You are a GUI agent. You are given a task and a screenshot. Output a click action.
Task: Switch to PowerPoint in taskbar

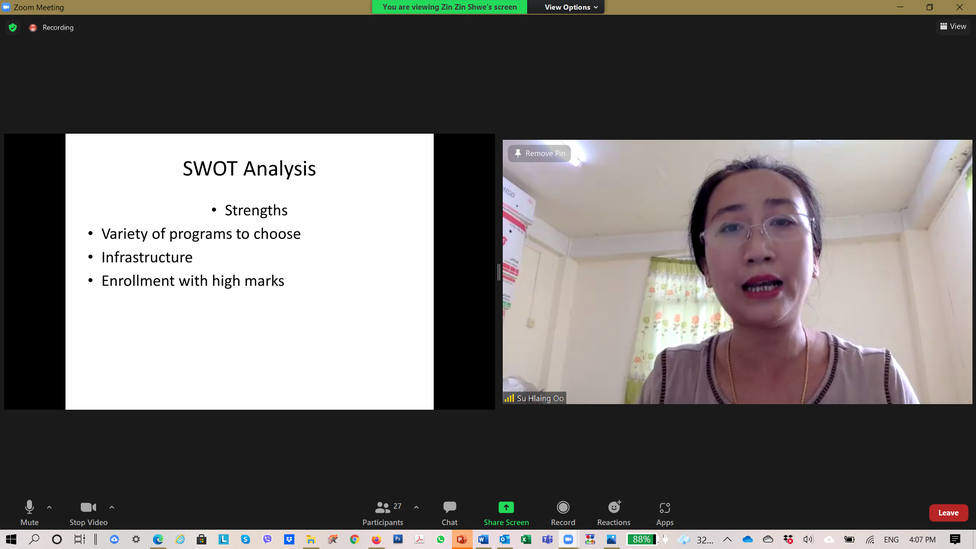point(462,540)
